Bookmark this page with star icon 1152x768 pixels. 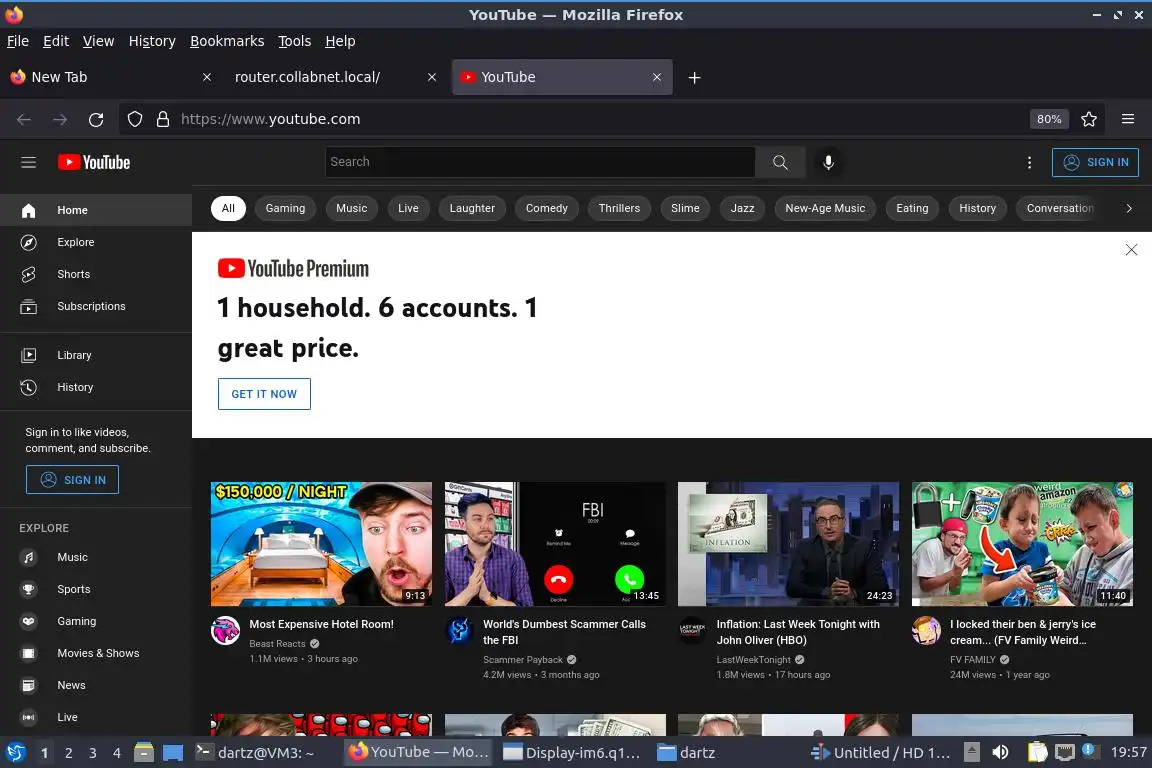tap(1089, 119)
